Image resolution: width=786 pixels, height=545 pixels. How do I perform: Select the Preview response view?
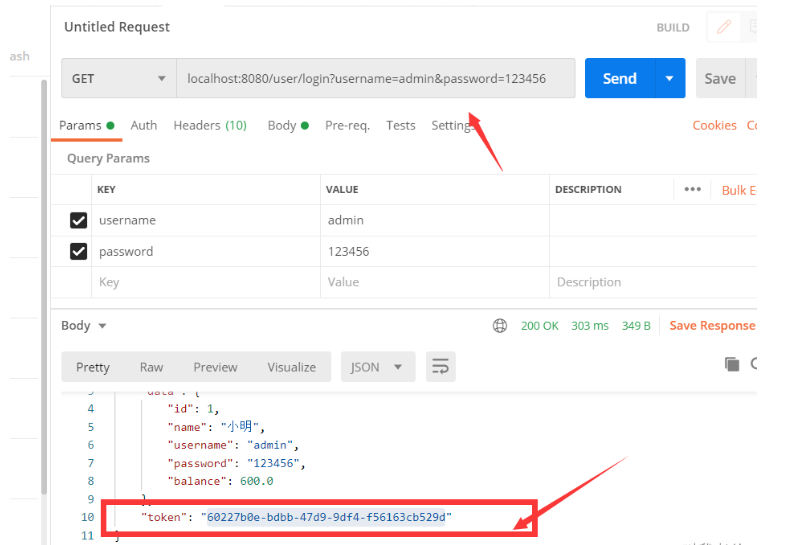click(216, 367)
